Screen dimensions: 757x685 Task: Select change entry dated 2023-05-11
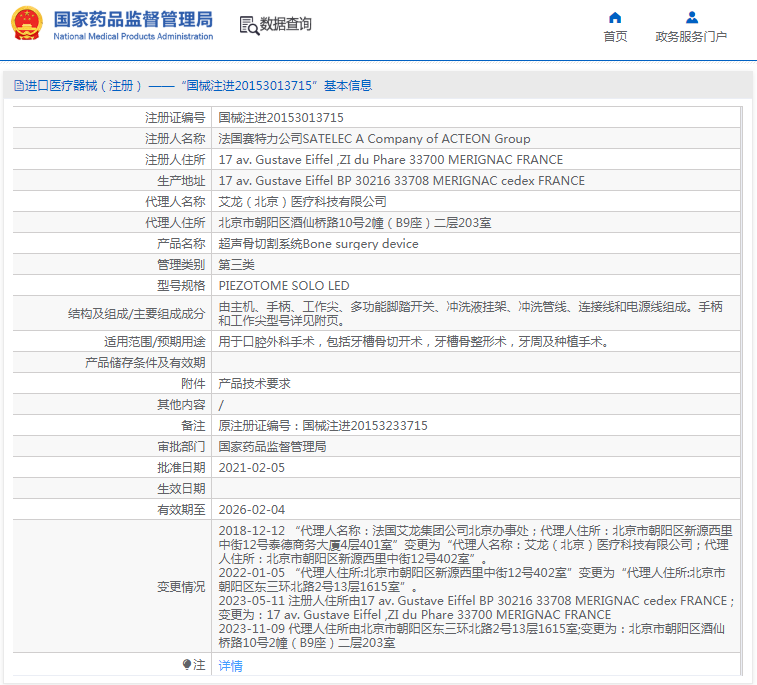pos(476,608)
